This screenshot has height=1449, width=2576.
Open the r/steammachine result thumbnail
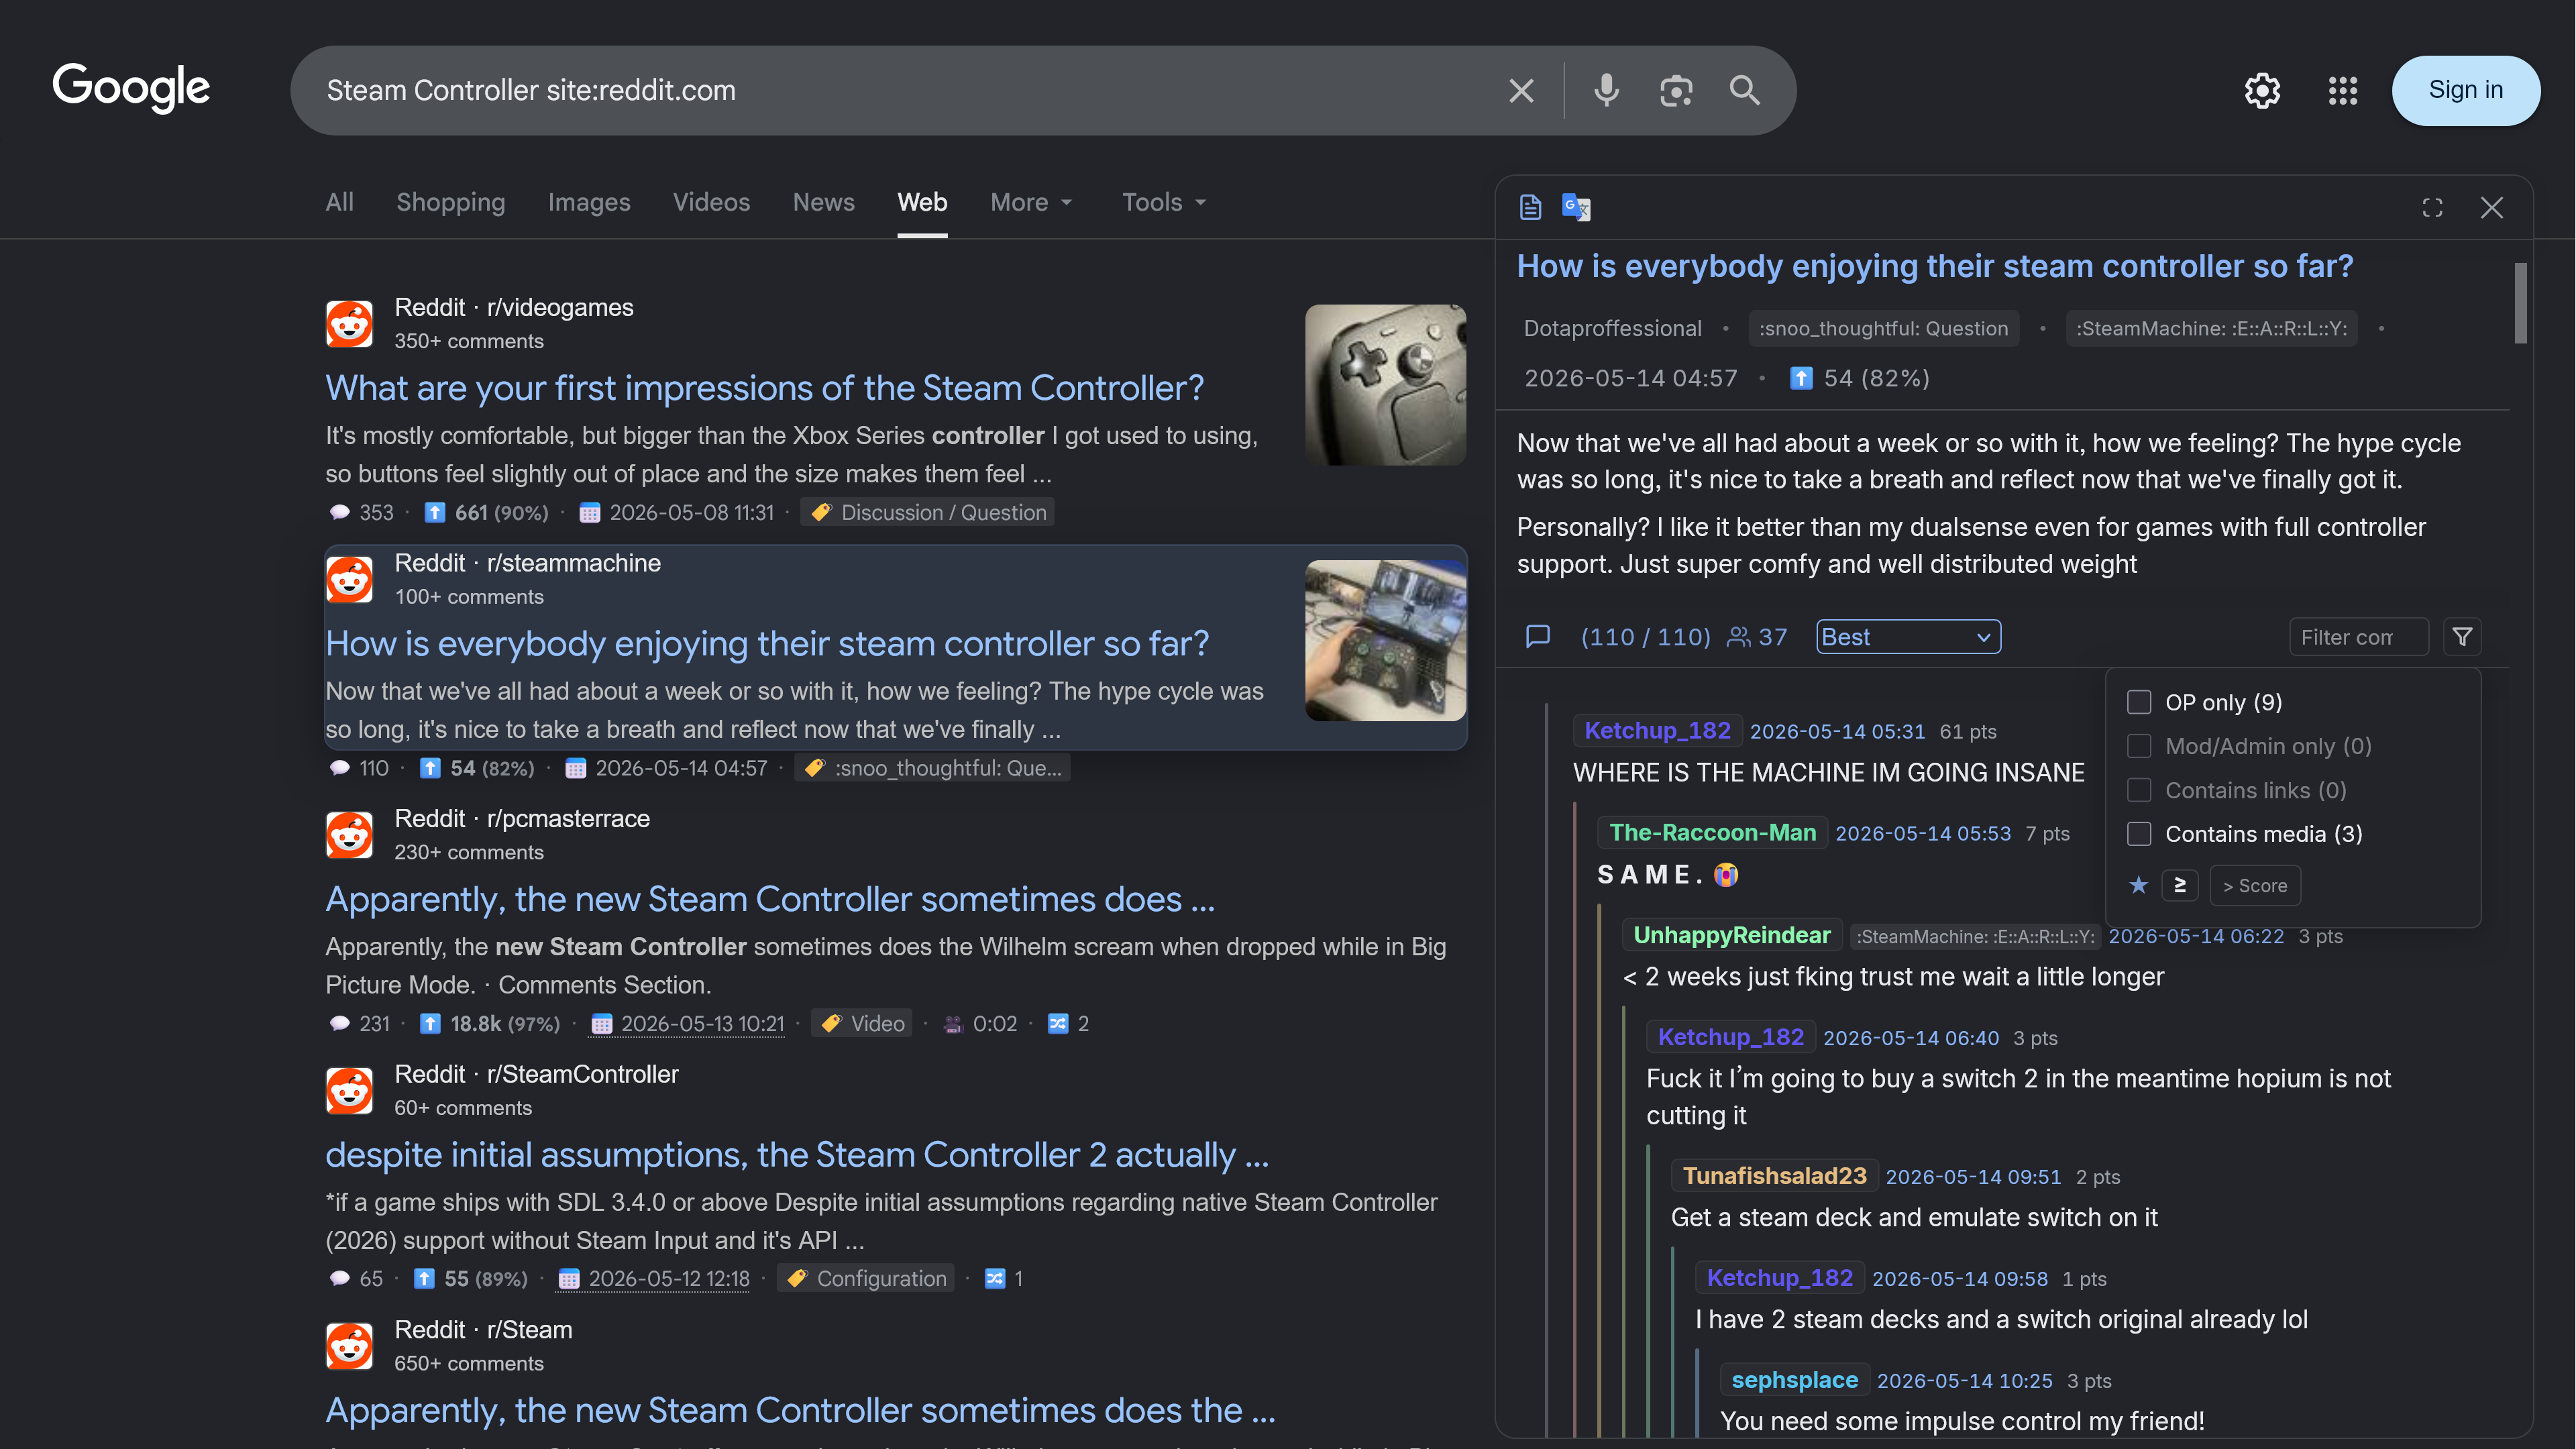[1386, 640]
